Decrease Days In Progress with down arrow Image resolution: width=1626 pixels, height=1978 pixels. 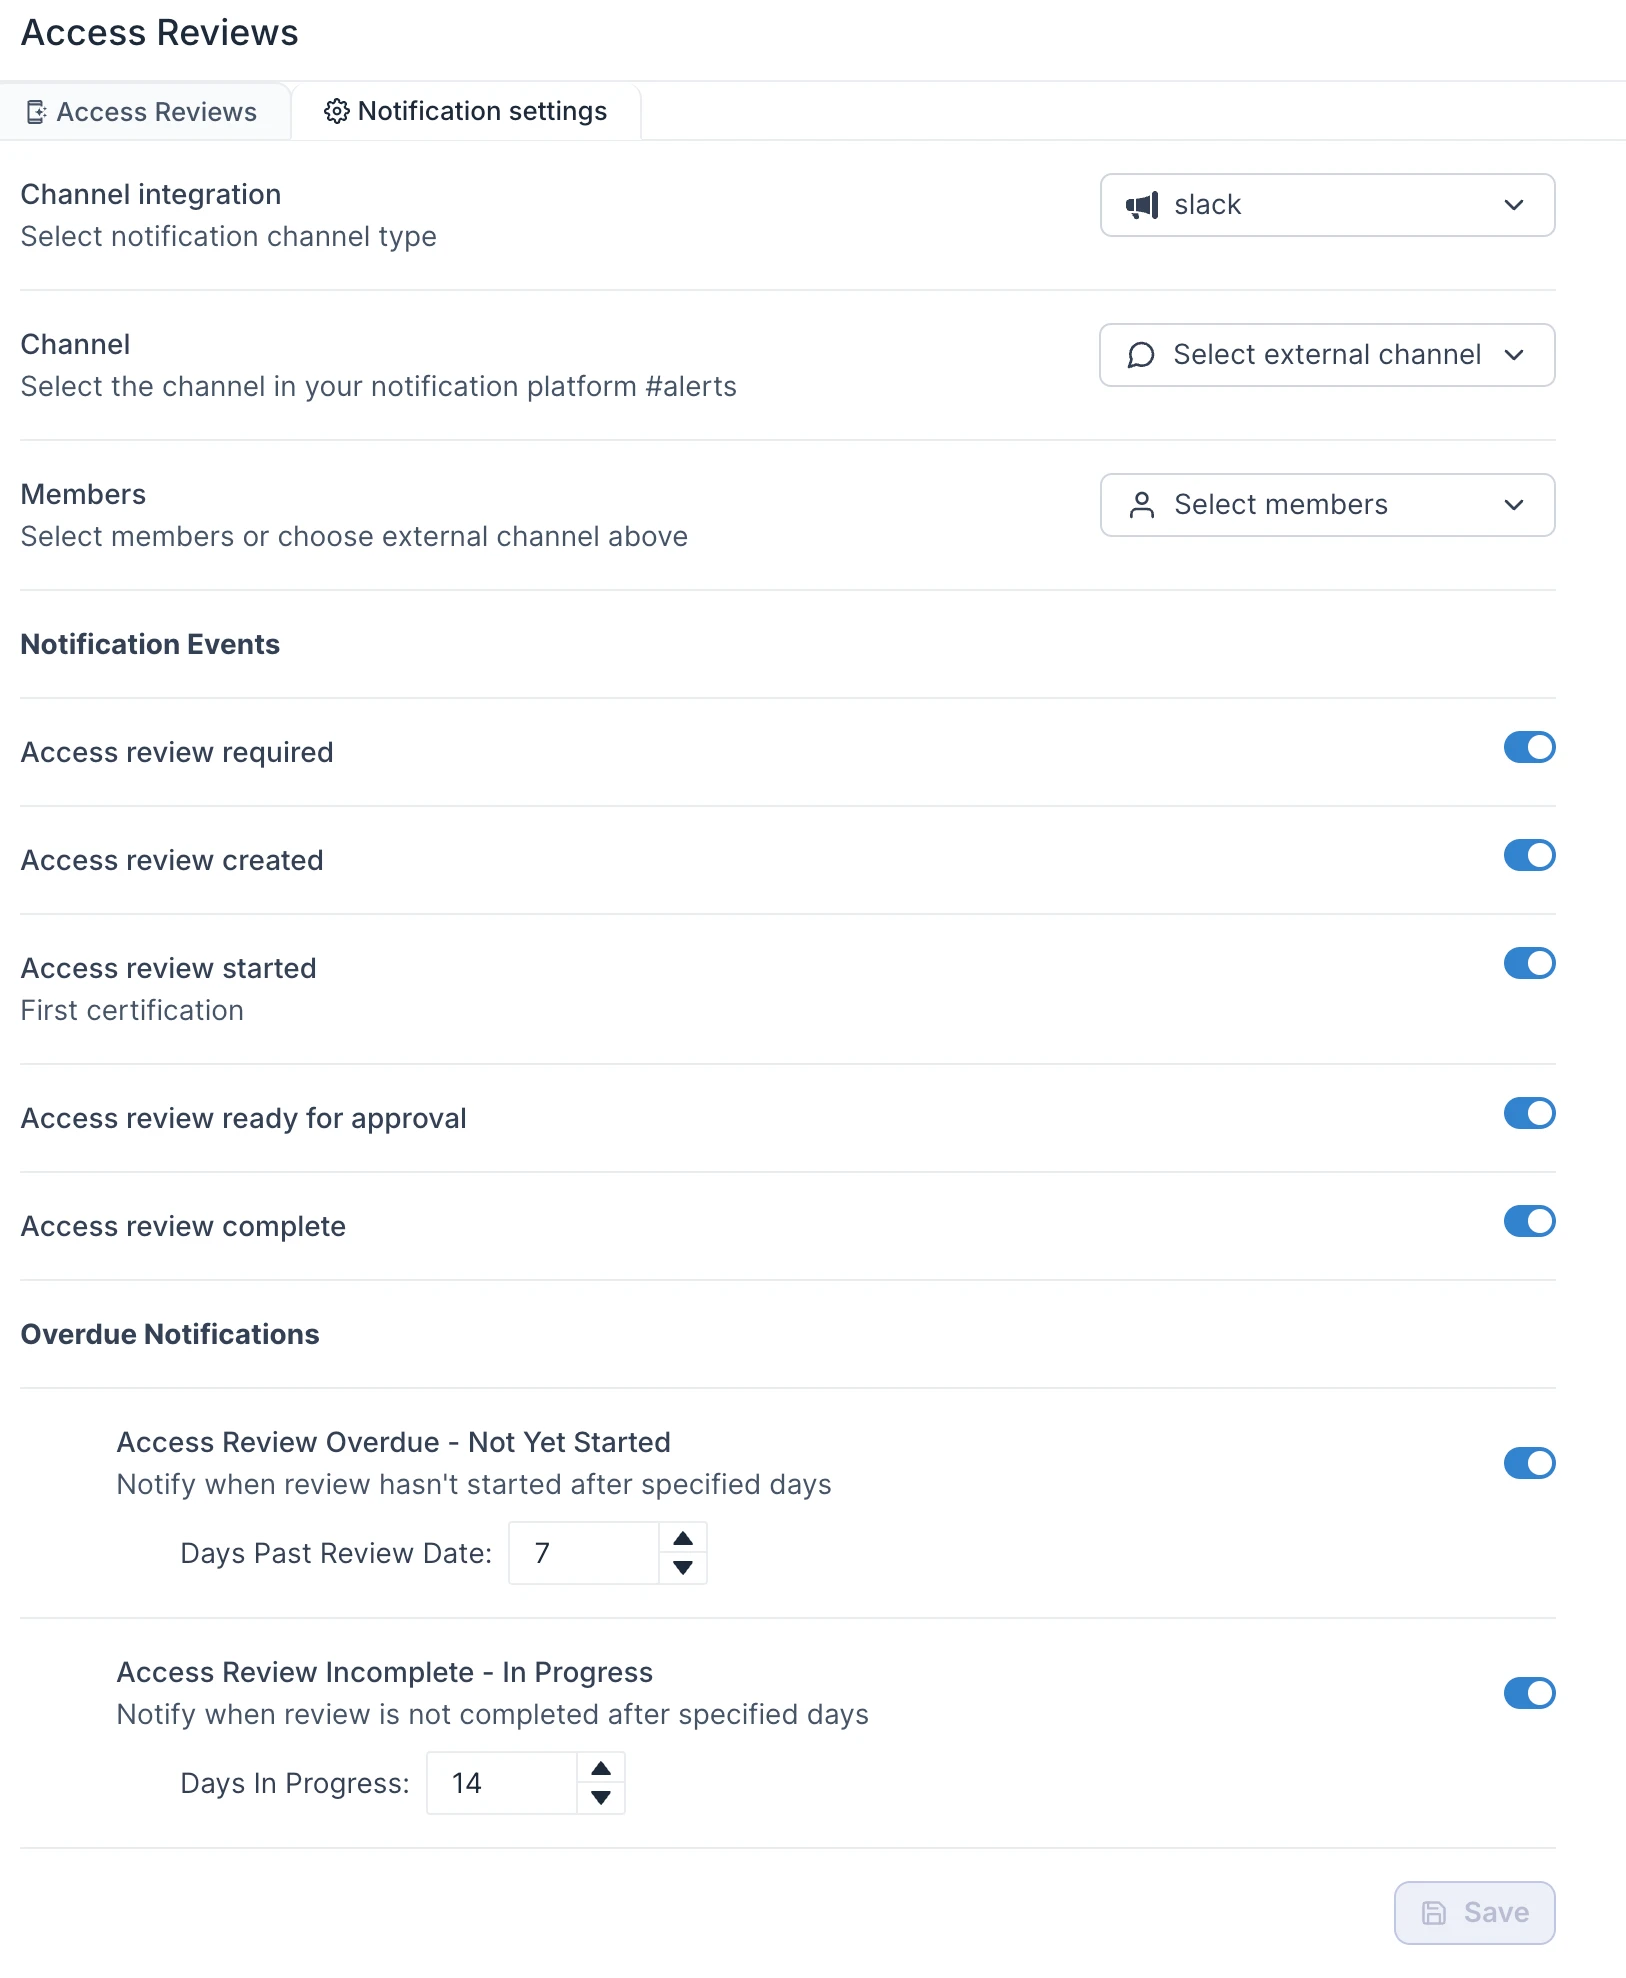(x=601, y=1798)
